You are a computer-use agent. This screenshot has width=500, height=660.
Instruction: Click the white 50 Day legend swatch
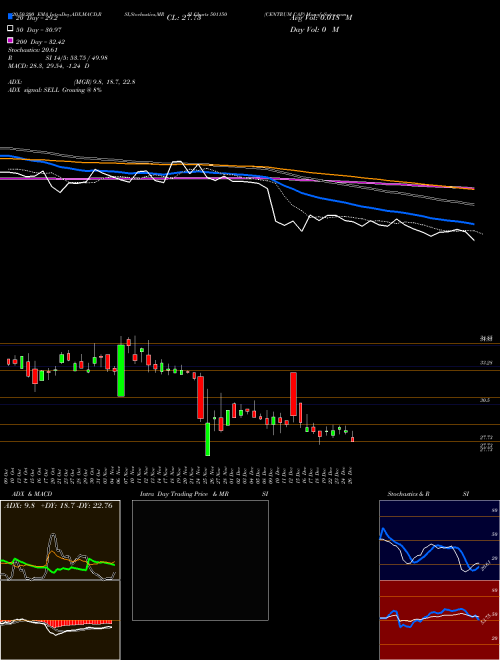10,29
